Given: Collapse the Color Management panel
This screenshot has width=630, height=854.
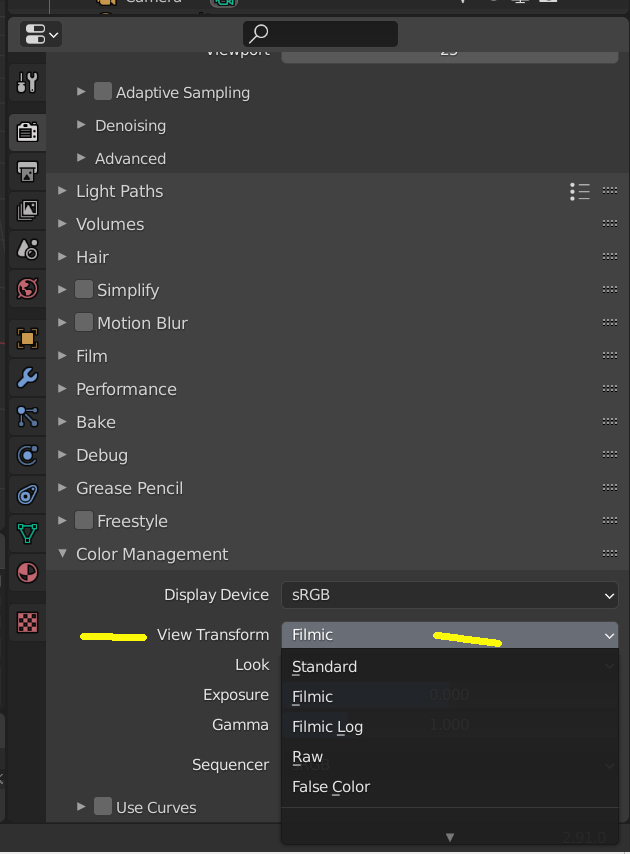Looking at the screenshot, I should click(x=152, y=554).
